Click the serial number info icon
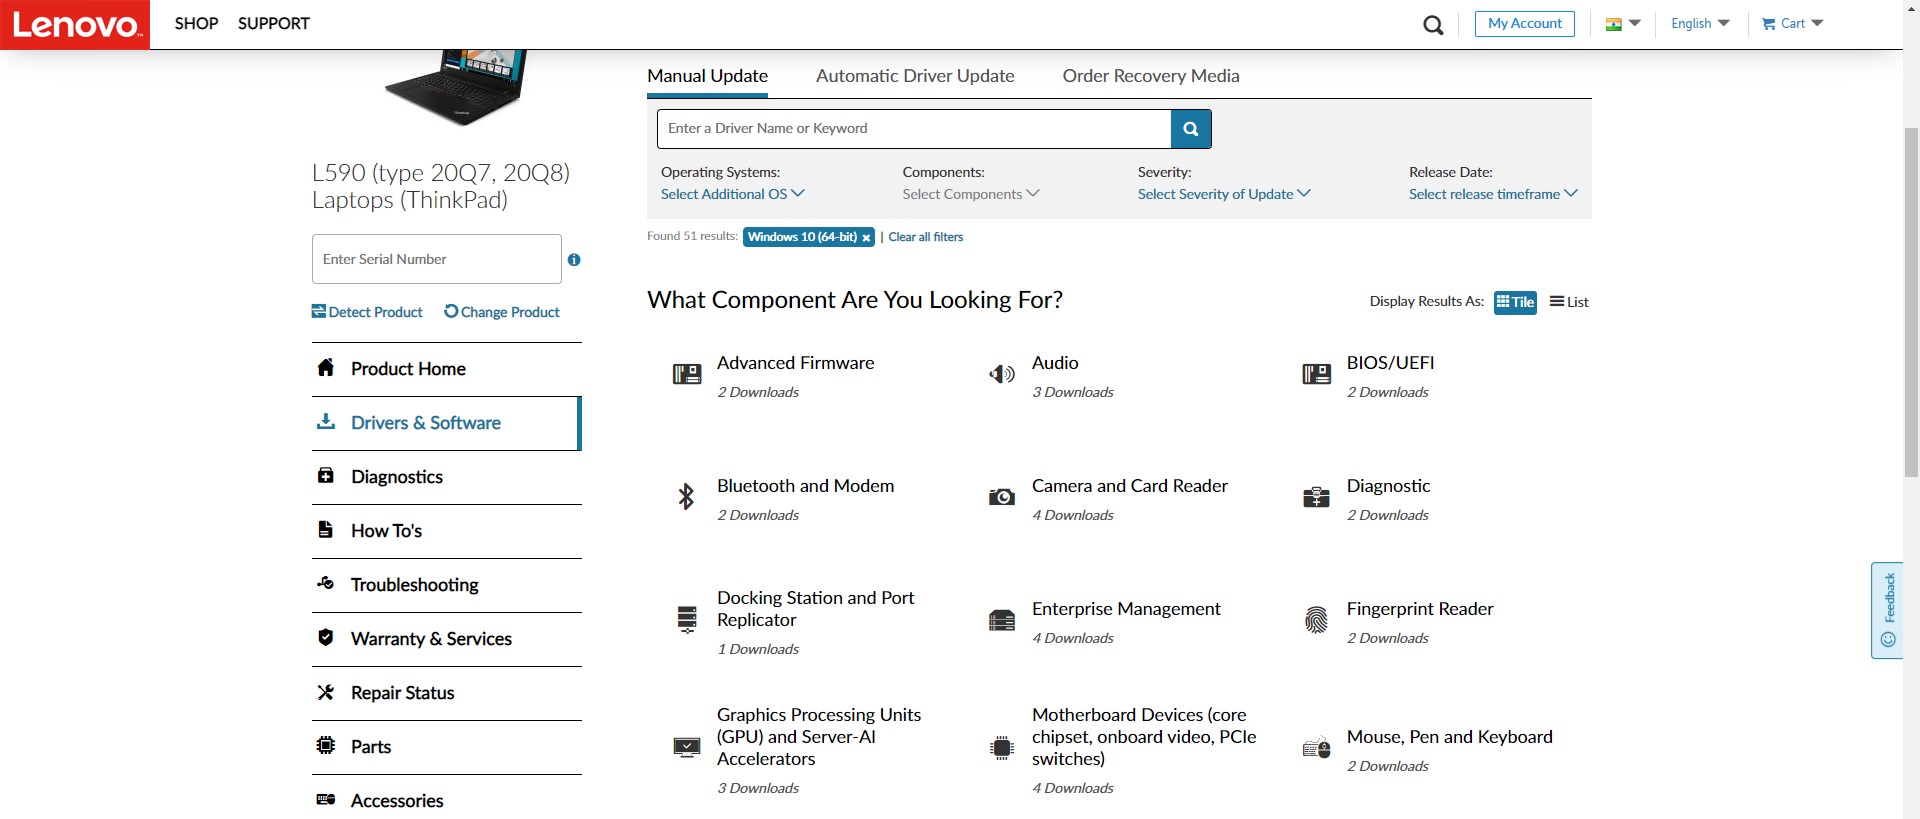 574,260
